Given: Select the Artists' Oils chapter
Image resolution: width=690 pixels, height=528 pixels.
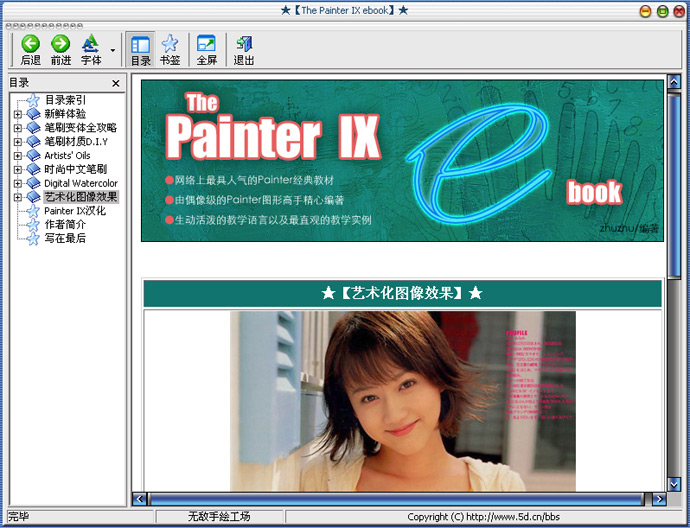Looking at the screenshot, I should click(x=67, y=155).
